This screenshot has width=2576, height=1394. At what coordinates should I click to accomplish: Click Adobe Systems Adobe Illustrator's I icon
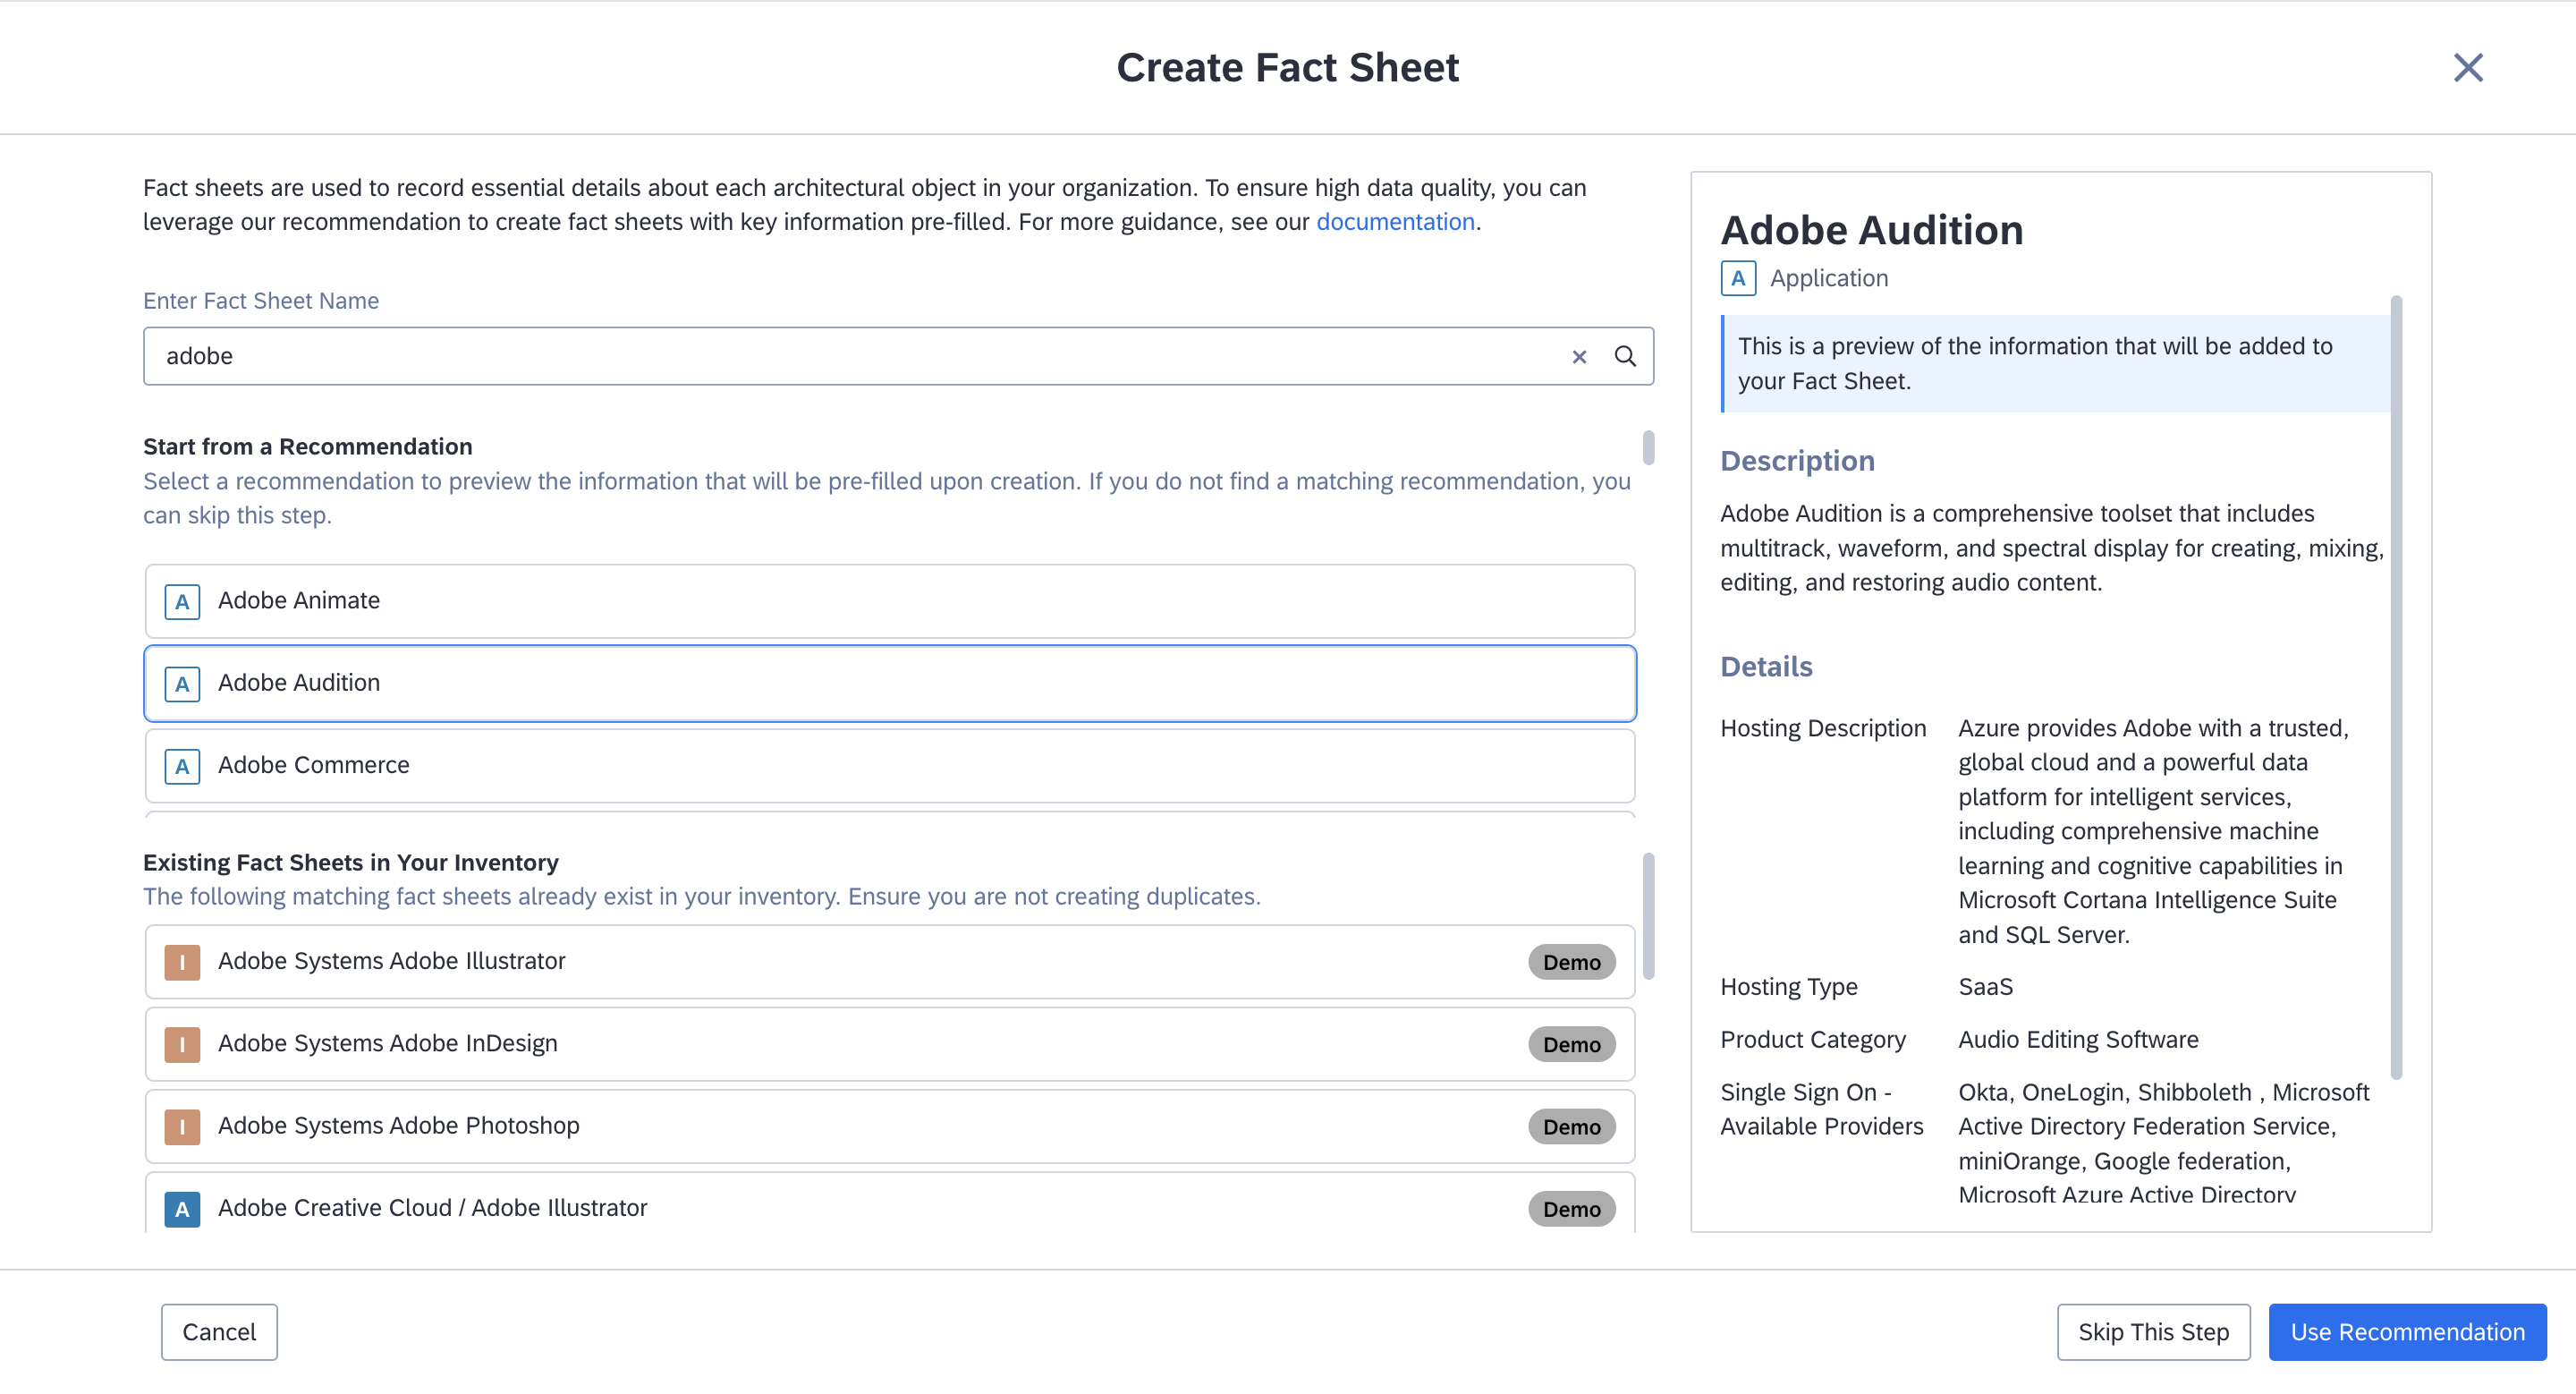tap(182, 962)
